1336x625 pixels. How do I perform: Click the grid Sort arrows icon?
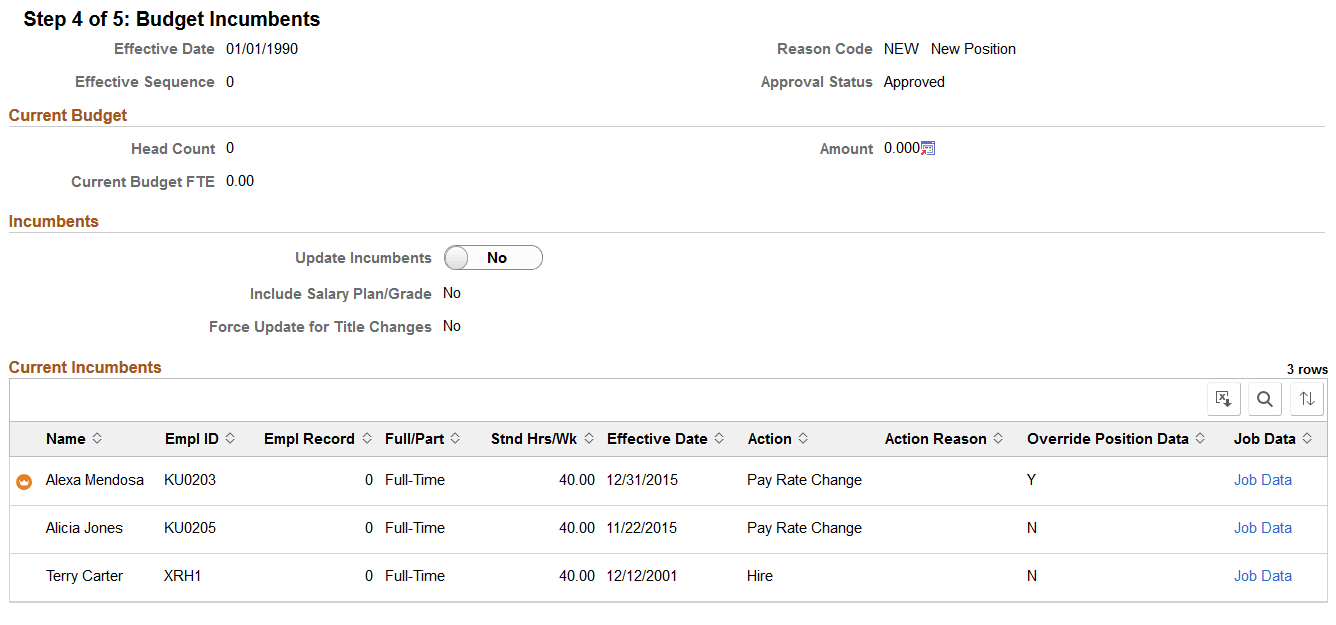[x=1307, y=399]
